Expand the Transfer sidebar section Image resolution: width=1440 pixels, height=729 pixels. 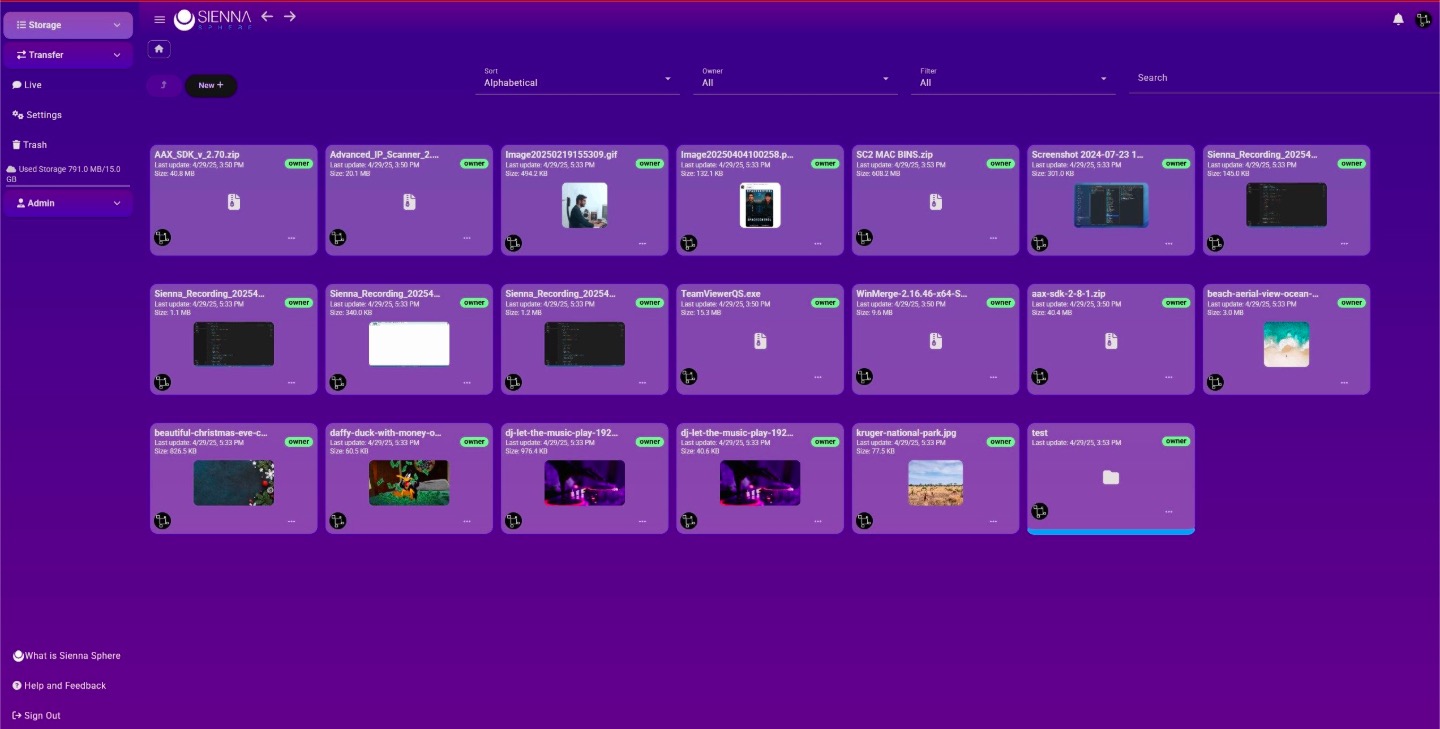point(68,55)
